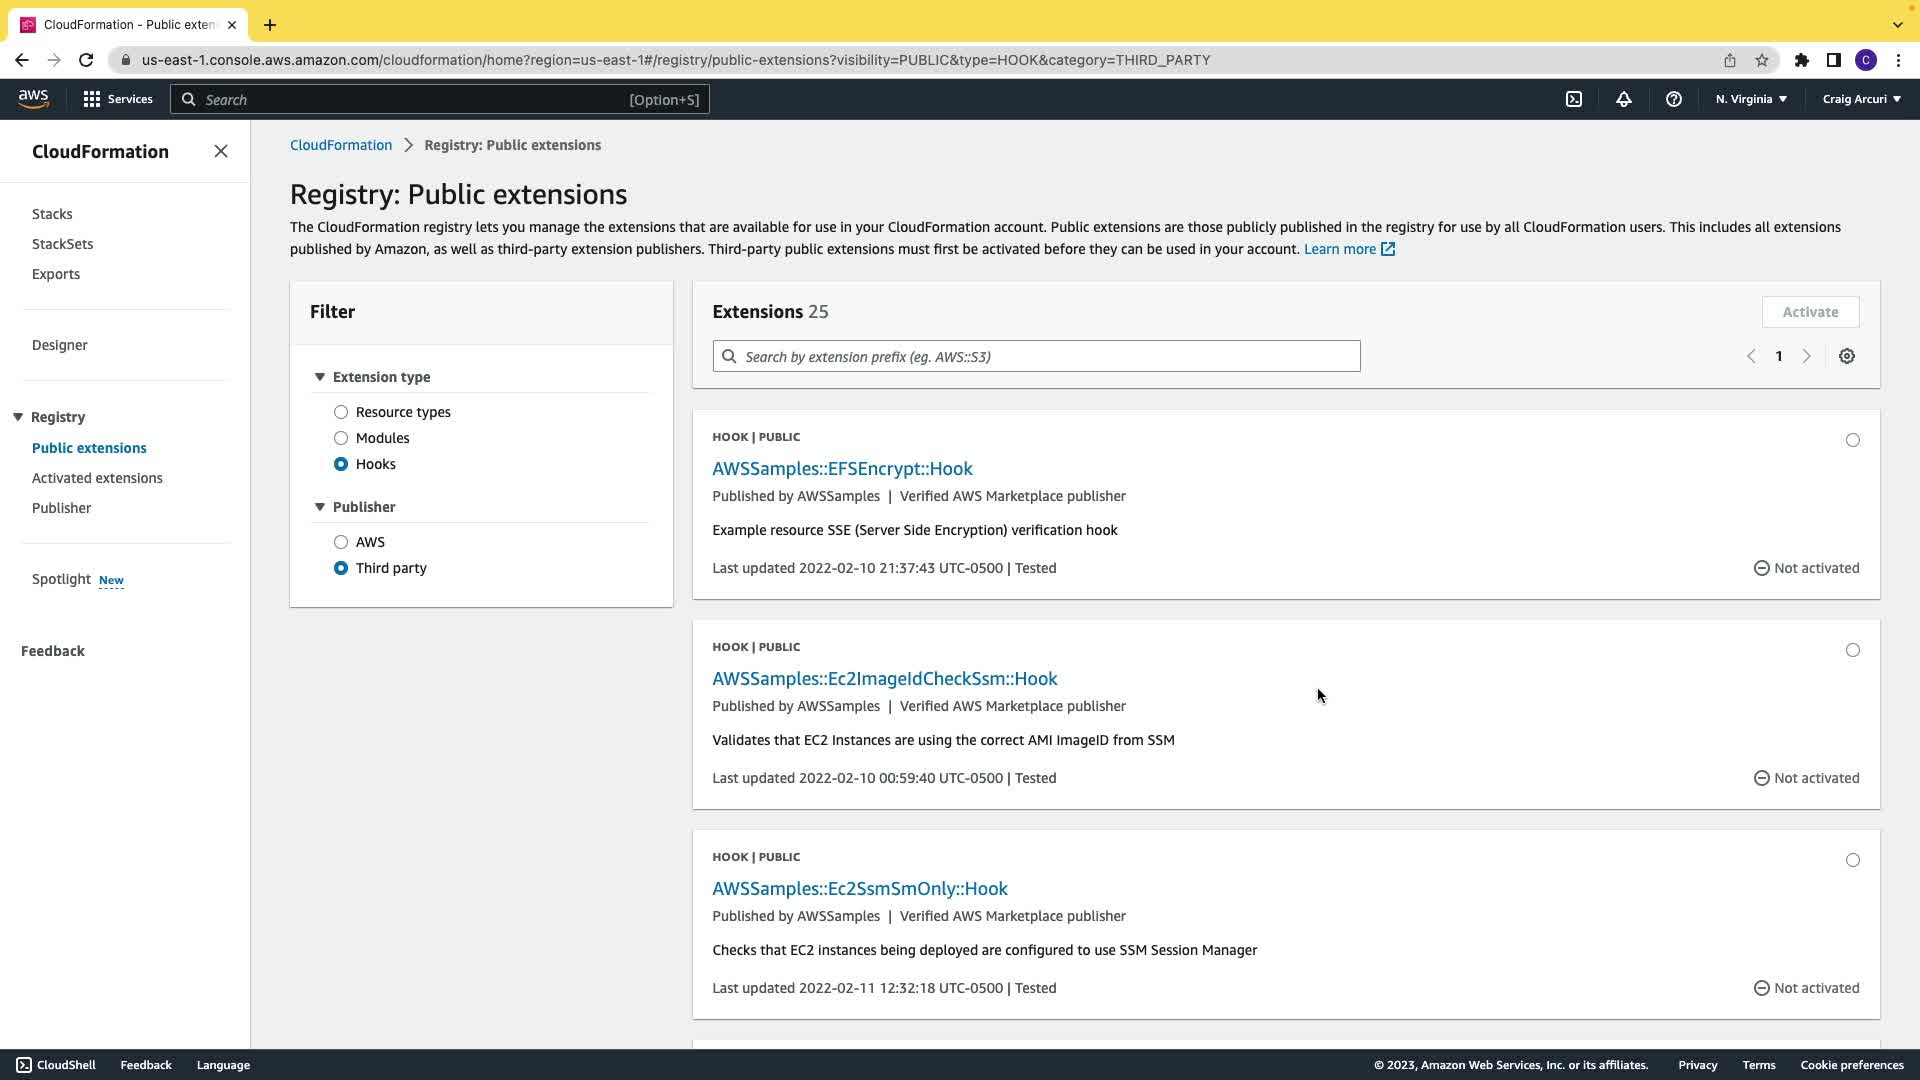Viewport: 1920px width, 1080px height.
Task: Open CloudShell icon in top navigation bar
Action: 1573,99
